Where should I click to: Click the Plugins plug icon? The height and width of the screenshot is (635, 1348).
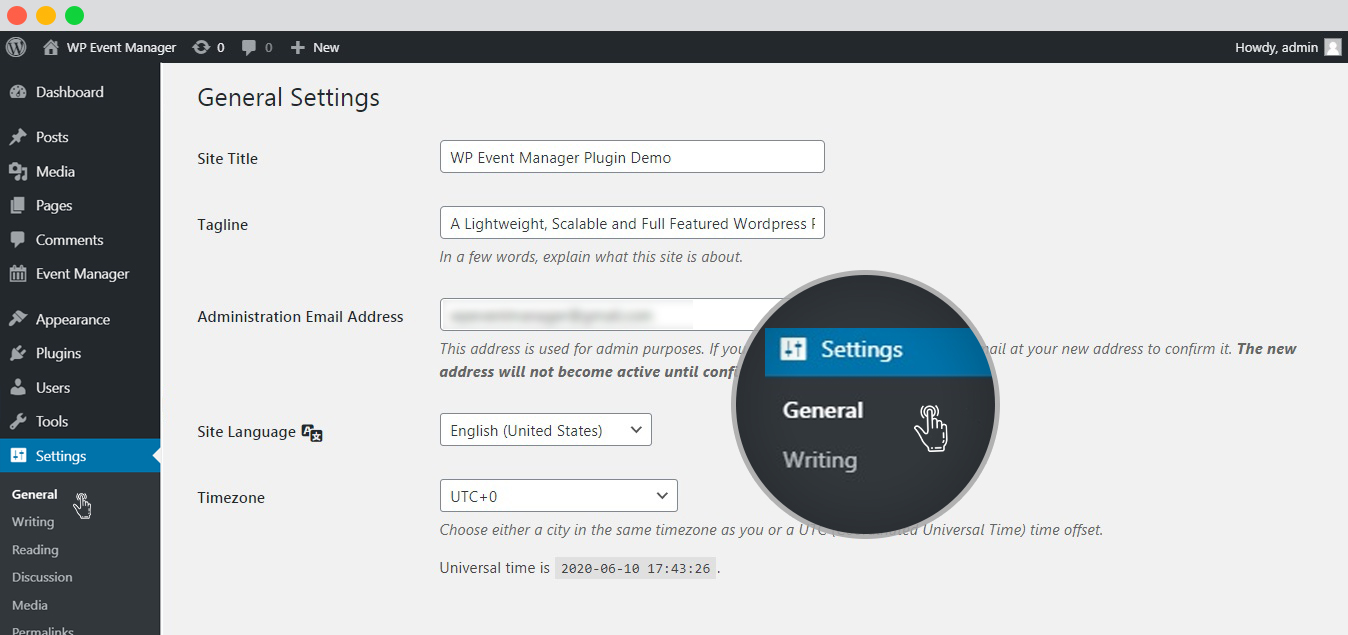click(17, 354)
